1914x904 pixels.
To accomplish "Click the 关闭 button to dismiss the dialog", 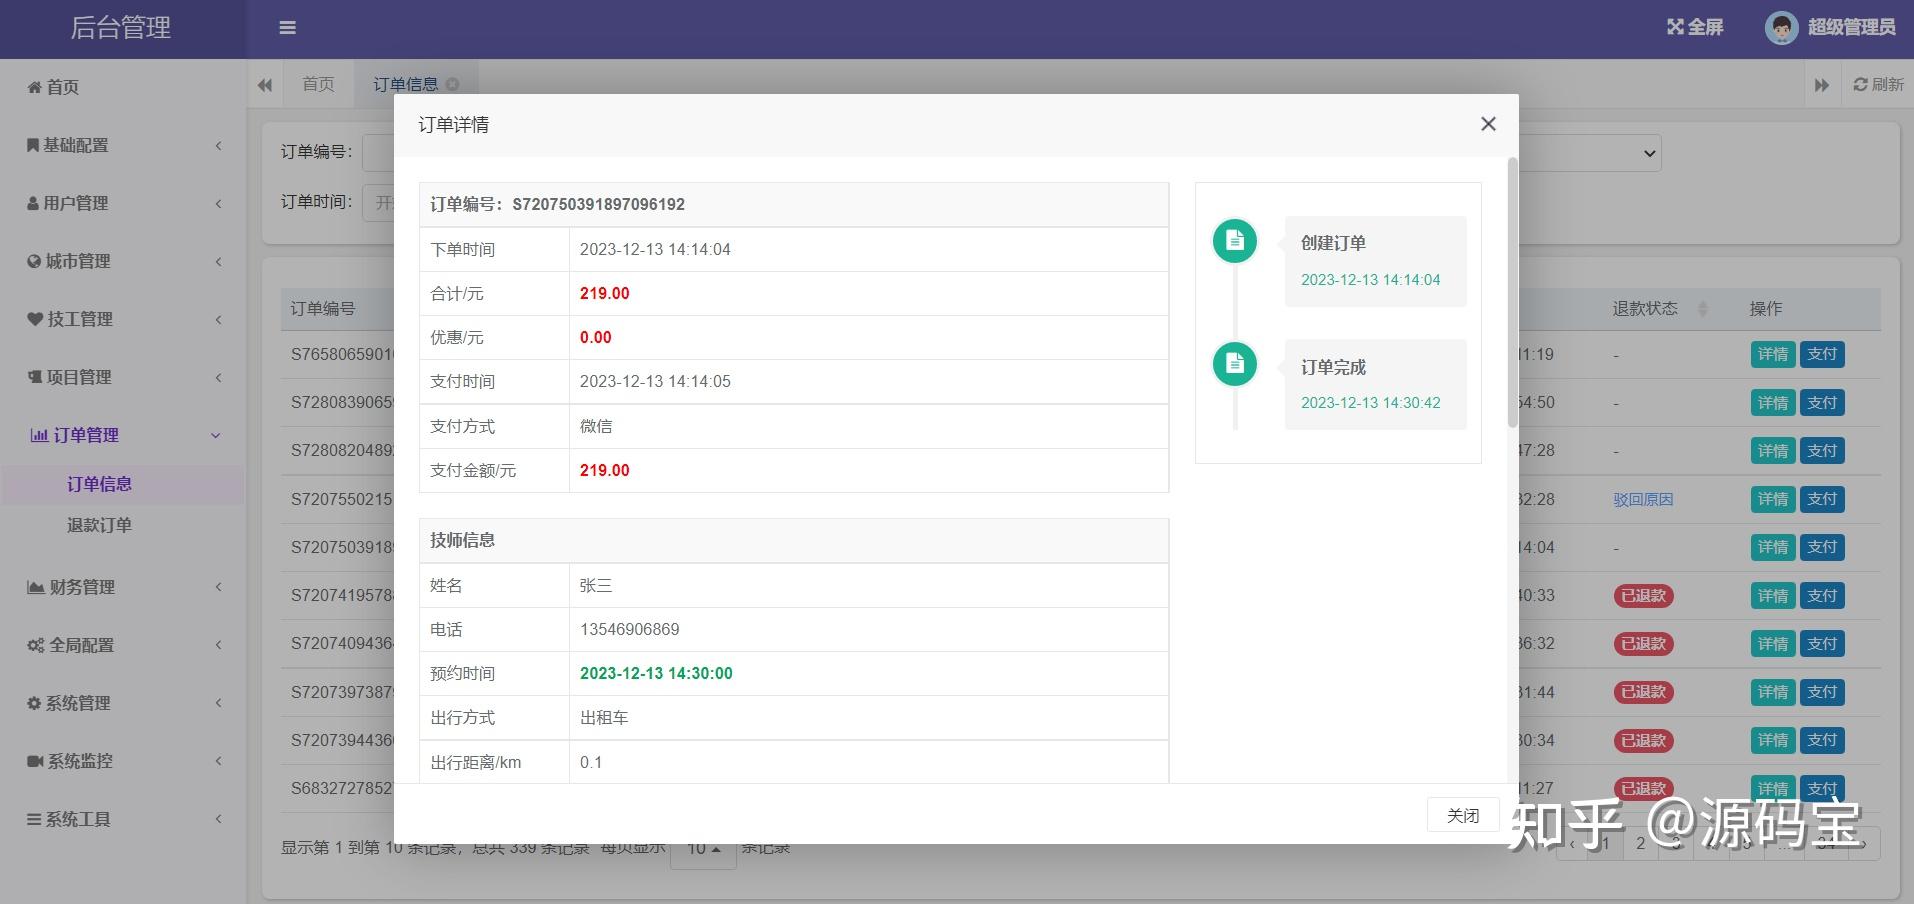I will point(1462,815).
